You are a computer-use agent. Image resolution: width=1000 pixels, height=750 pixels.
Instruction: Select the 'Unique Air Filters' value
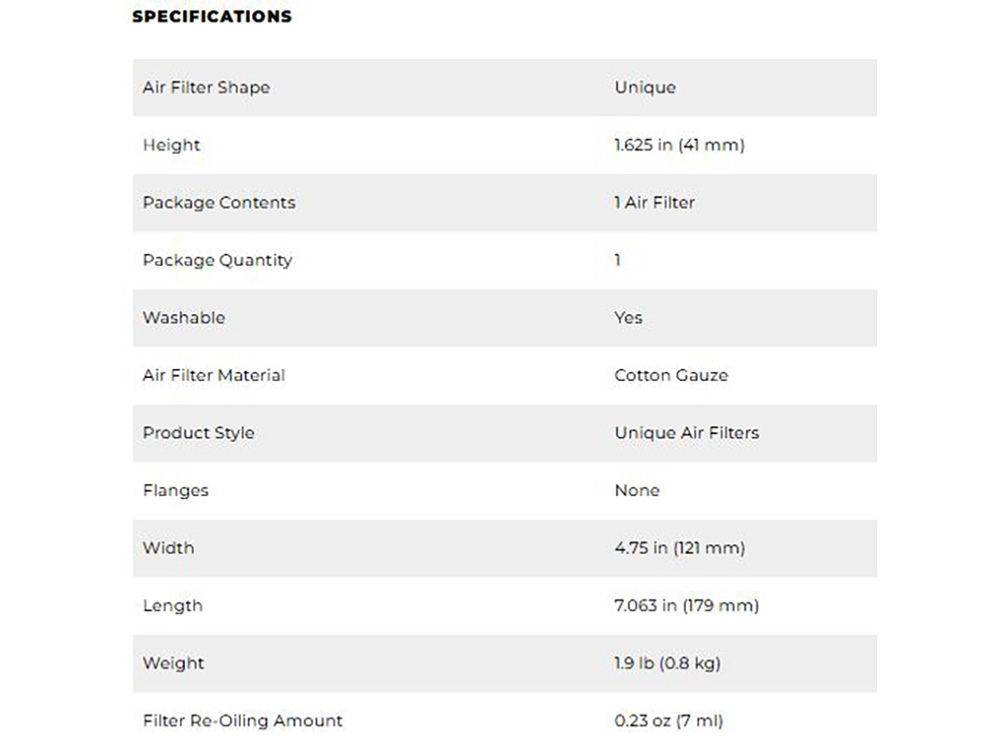click(686, 433)
